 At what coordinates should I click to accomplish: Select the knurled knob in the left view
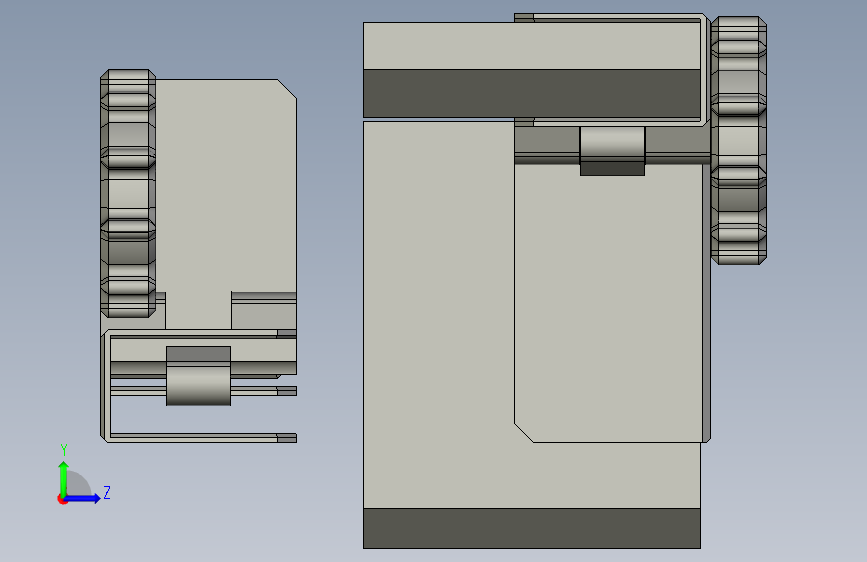click(128, 193)
